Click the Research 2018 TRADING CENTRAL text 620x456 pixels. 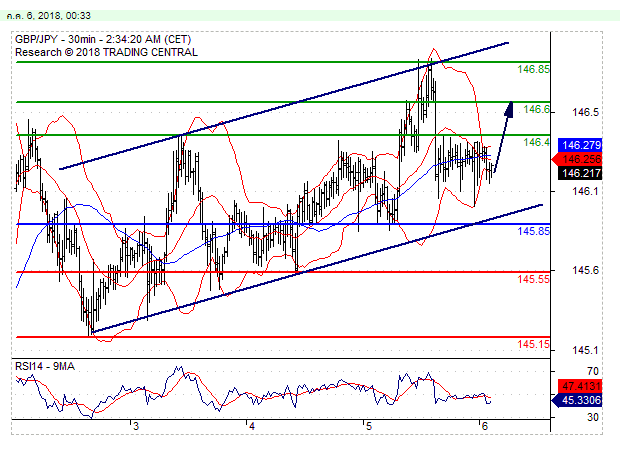[106, 52]
